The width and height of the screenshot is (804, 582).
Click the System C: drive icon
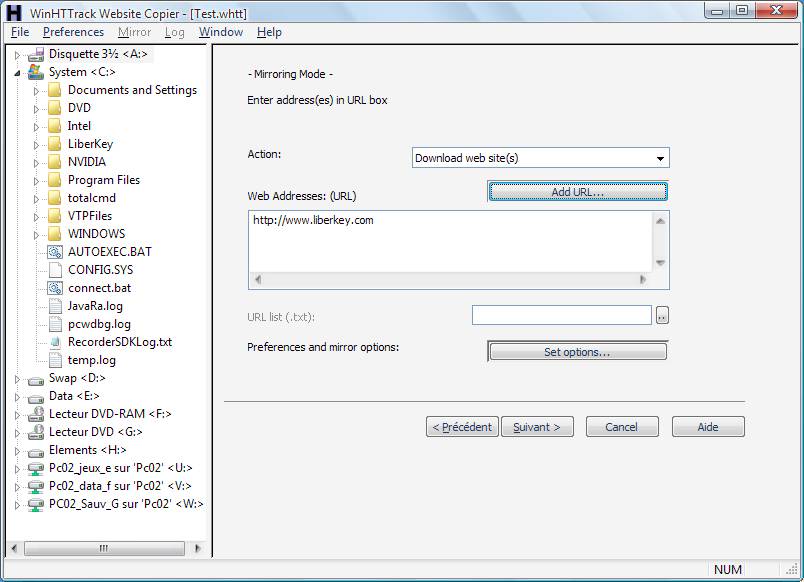coord(35,72)
